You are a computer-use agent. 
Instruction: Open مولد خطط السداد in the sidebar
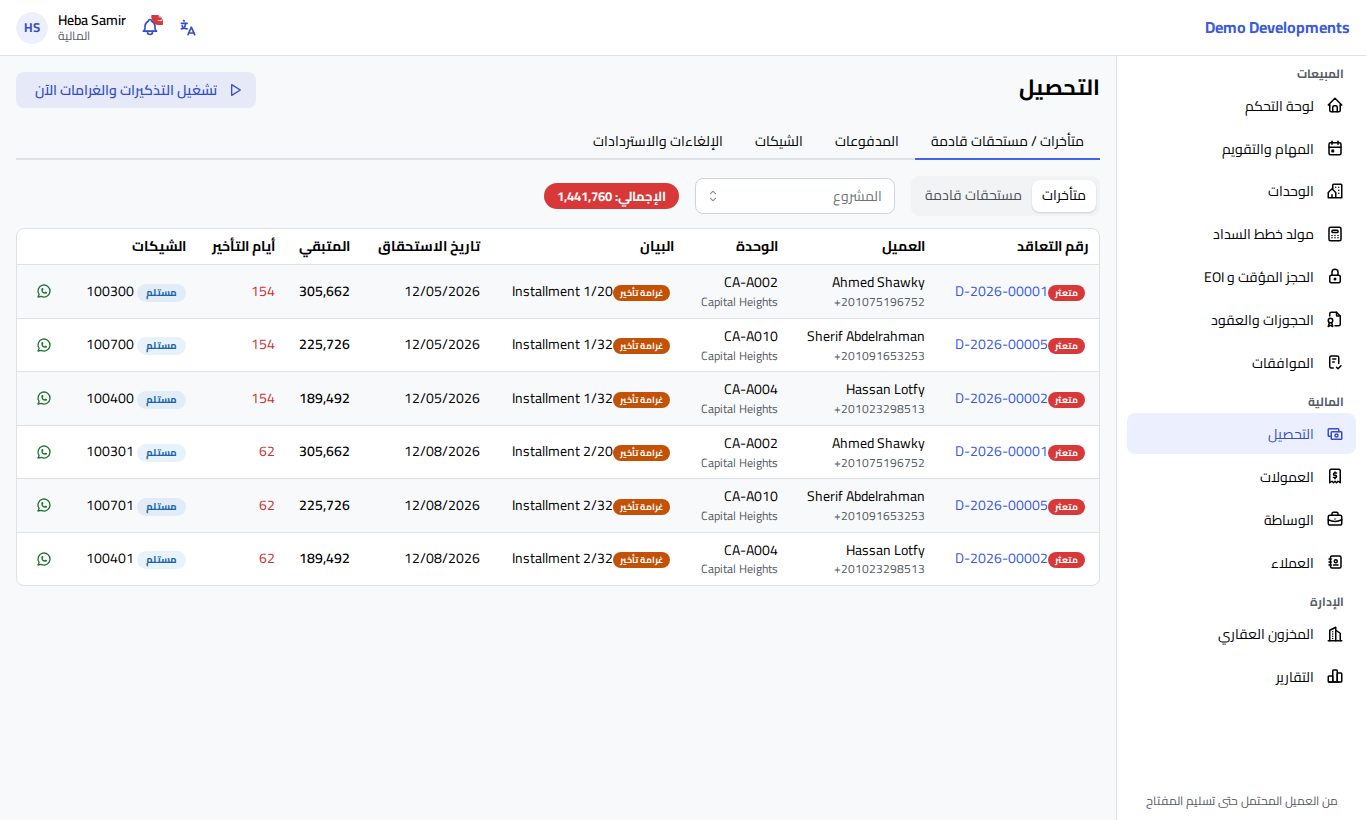pos(1241,234)
